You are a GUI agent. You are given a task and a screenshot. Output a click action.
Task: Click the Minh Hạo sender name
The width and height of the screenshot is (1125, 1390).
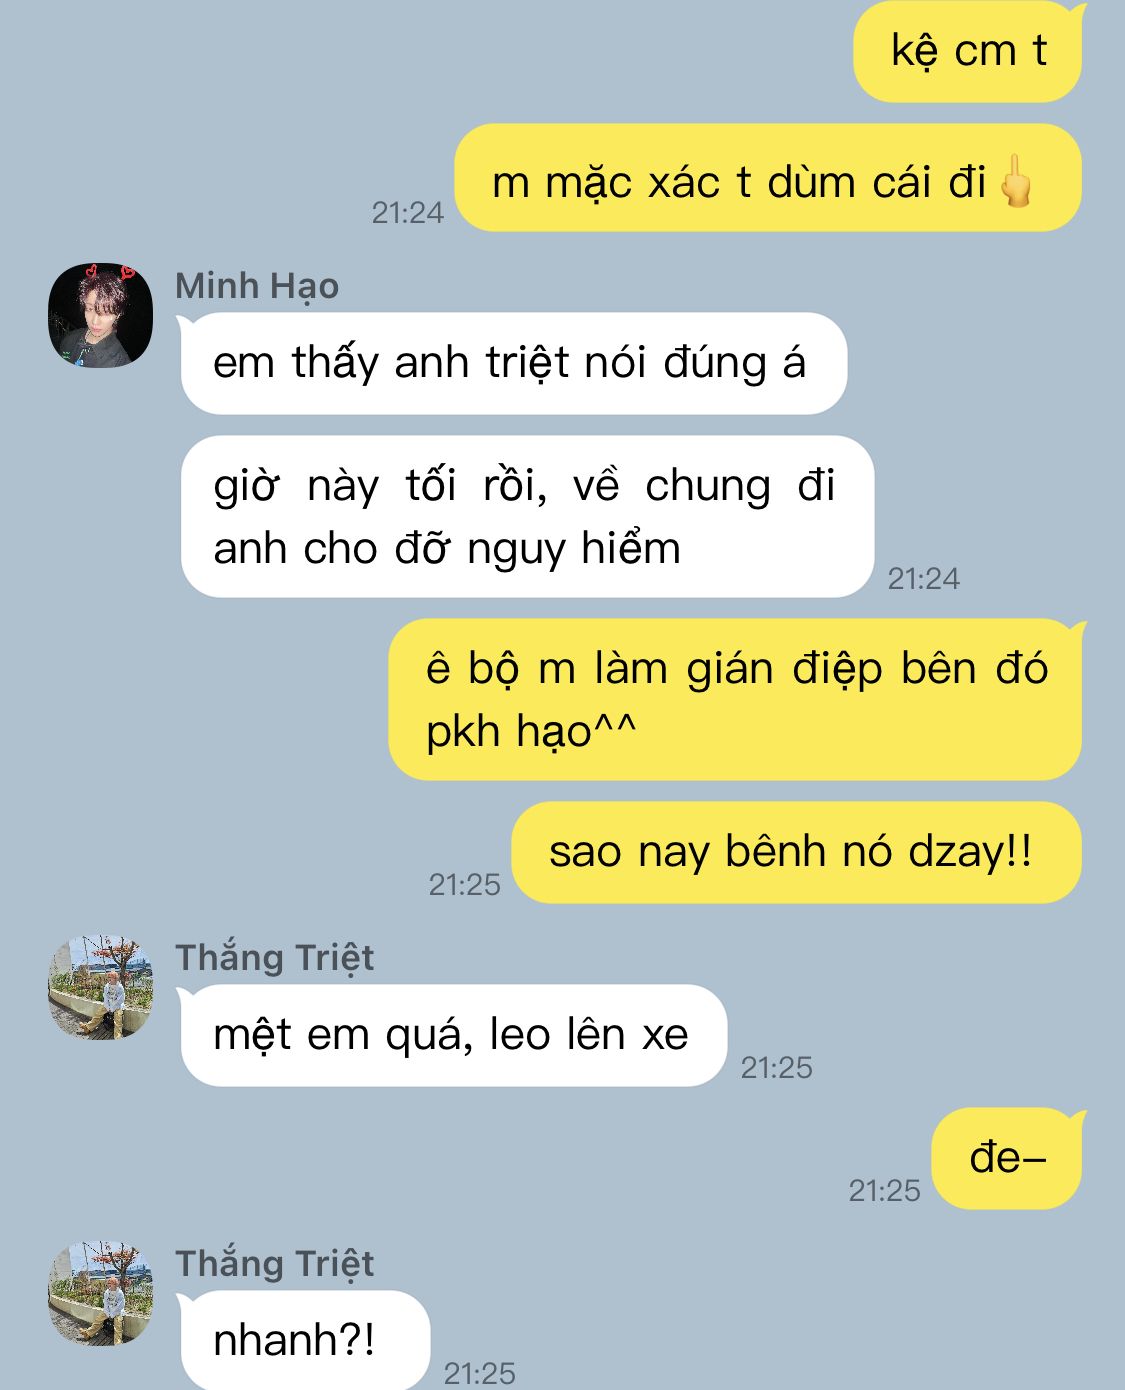[x=257, y=287]
